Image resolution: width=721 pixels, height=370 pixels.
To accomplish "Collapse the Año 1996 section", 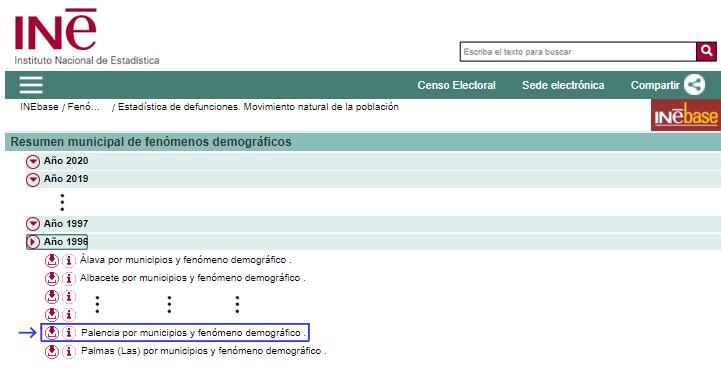I will point(33,242).
